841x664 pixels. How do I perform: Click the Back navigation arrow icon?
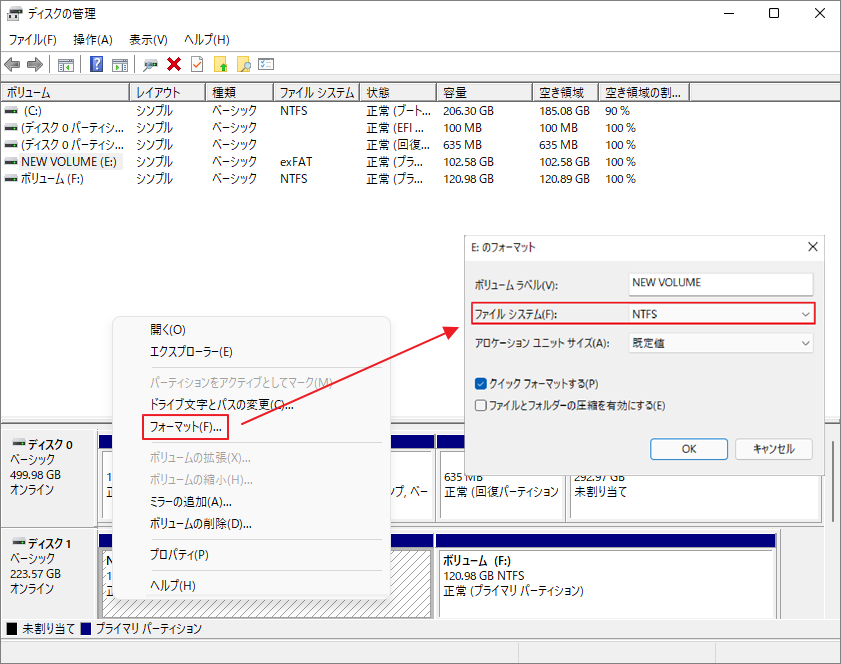[x=13, y=64]
